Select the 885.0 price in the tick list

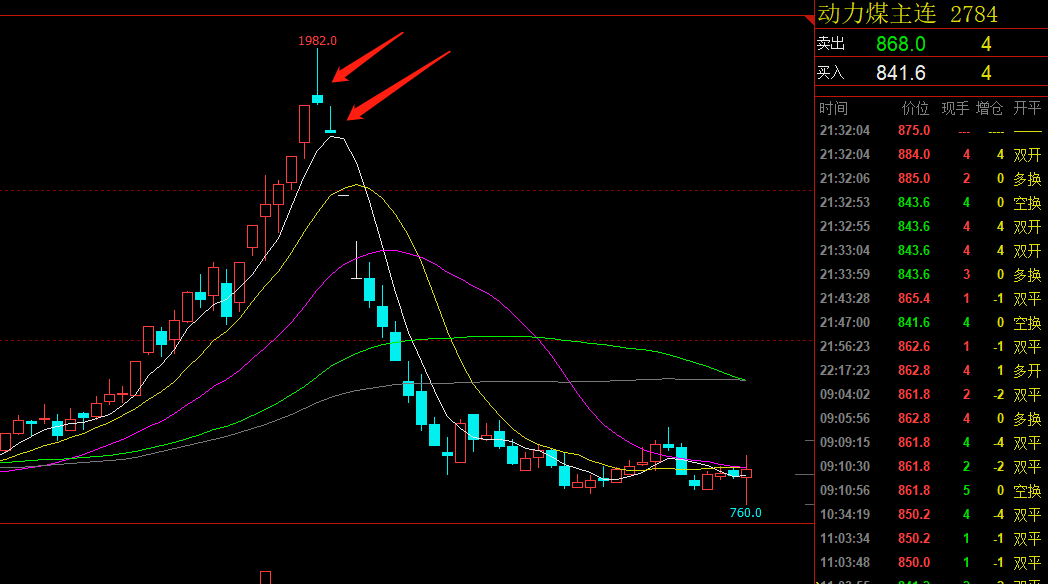click(x=914, y=178)
